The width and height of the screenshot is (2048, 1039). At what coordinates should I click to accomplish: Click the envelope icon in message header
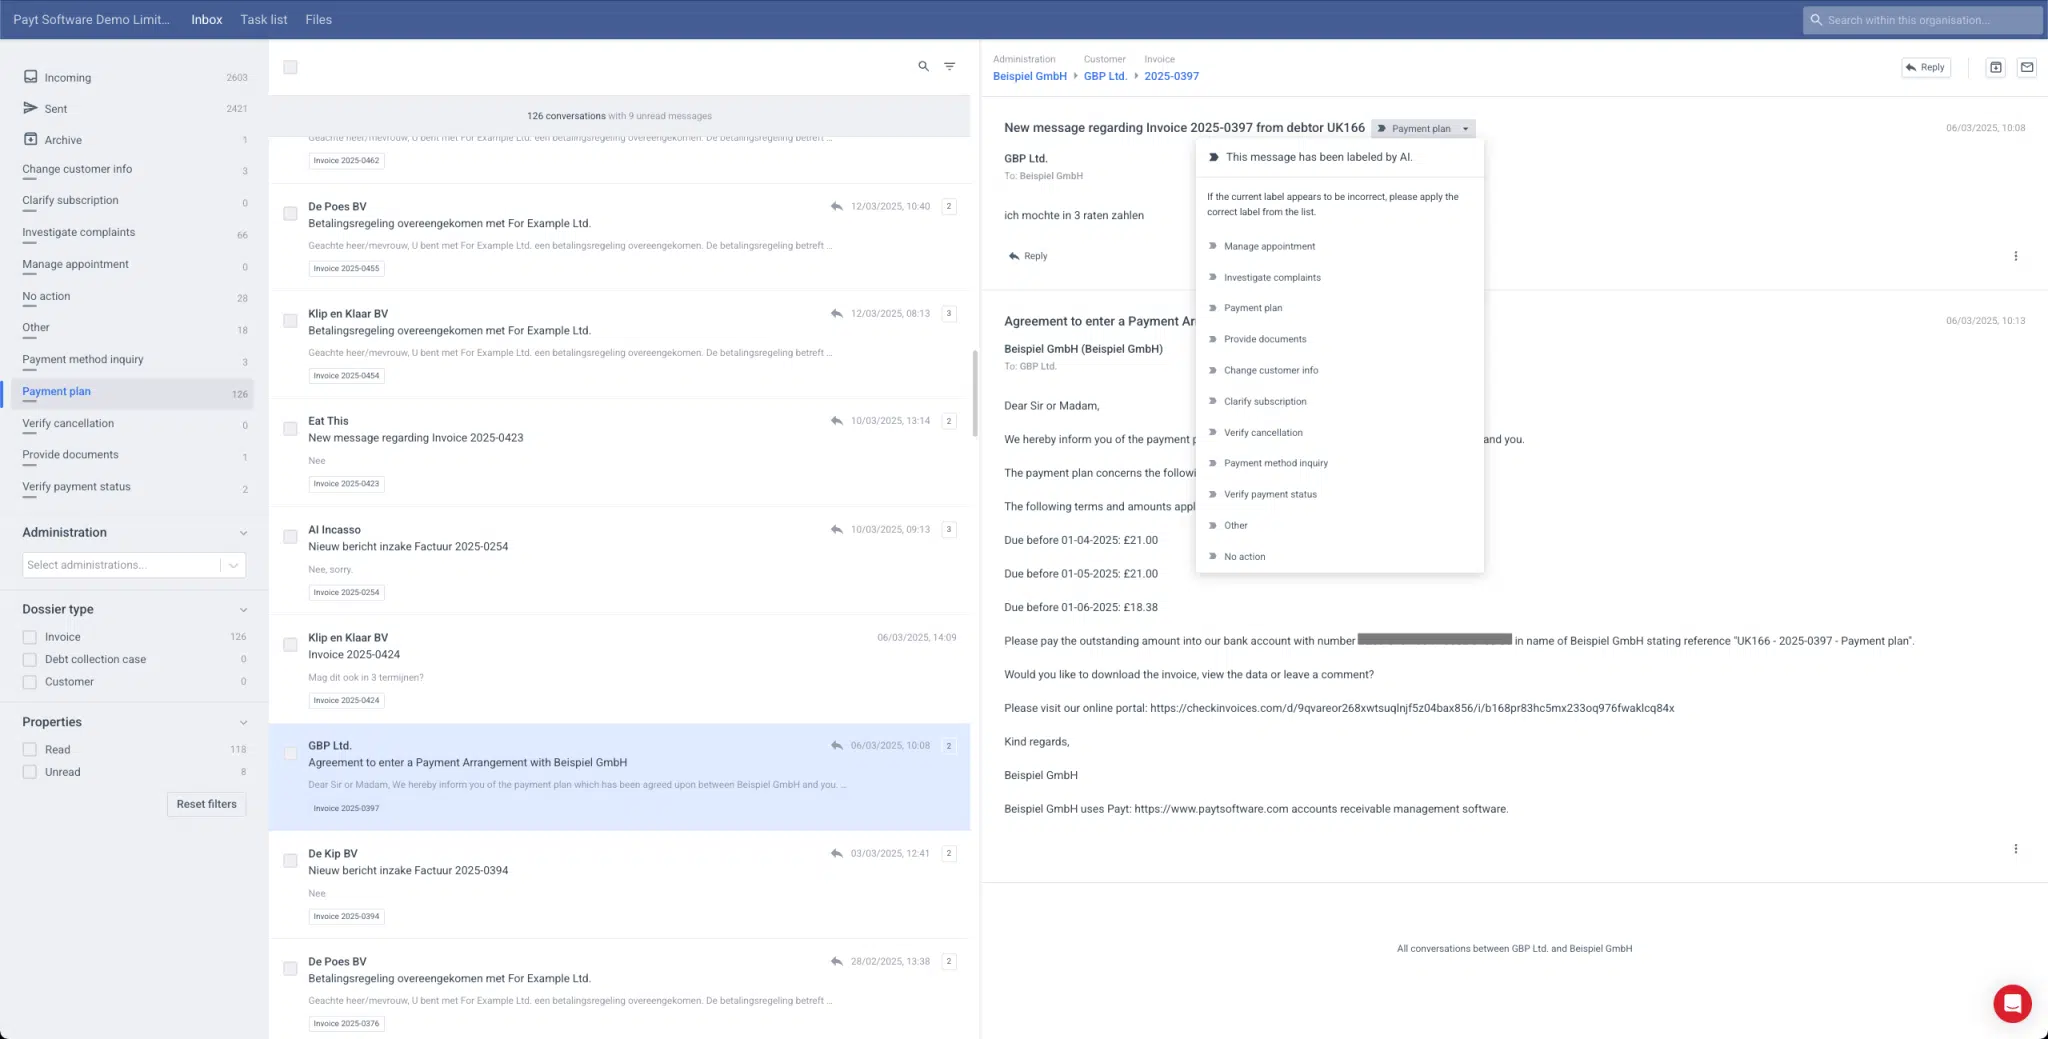pos(2026,68)
